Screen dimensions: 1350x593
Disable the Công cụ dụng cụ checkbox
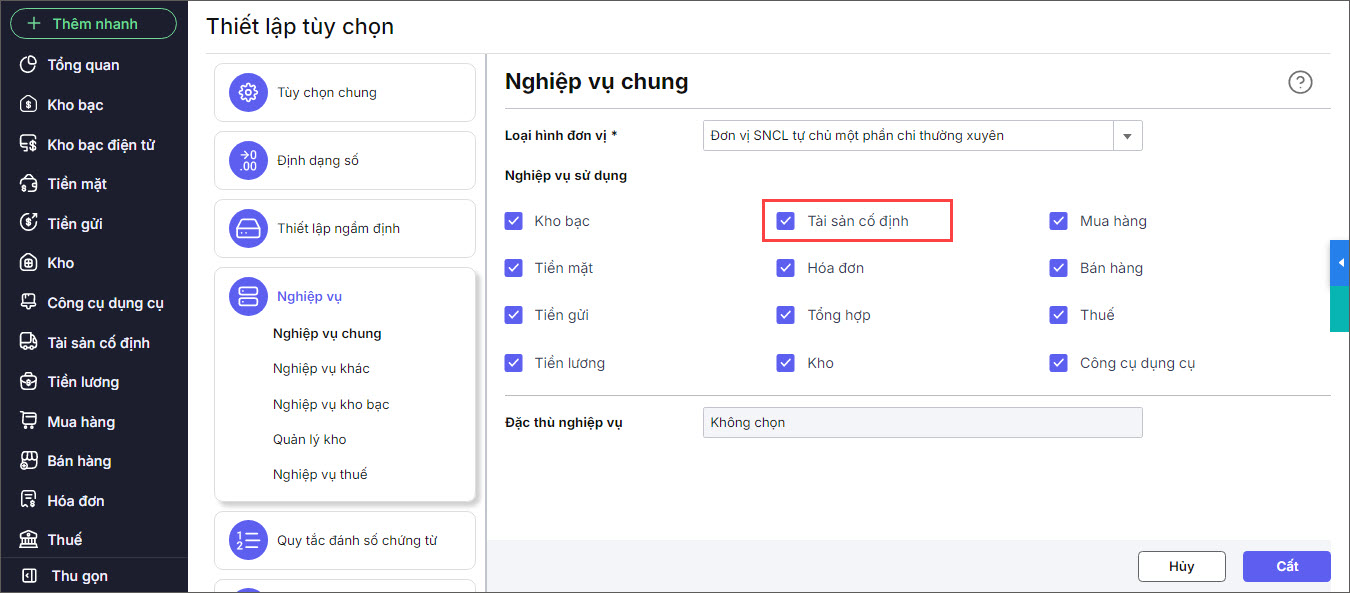1058,363
